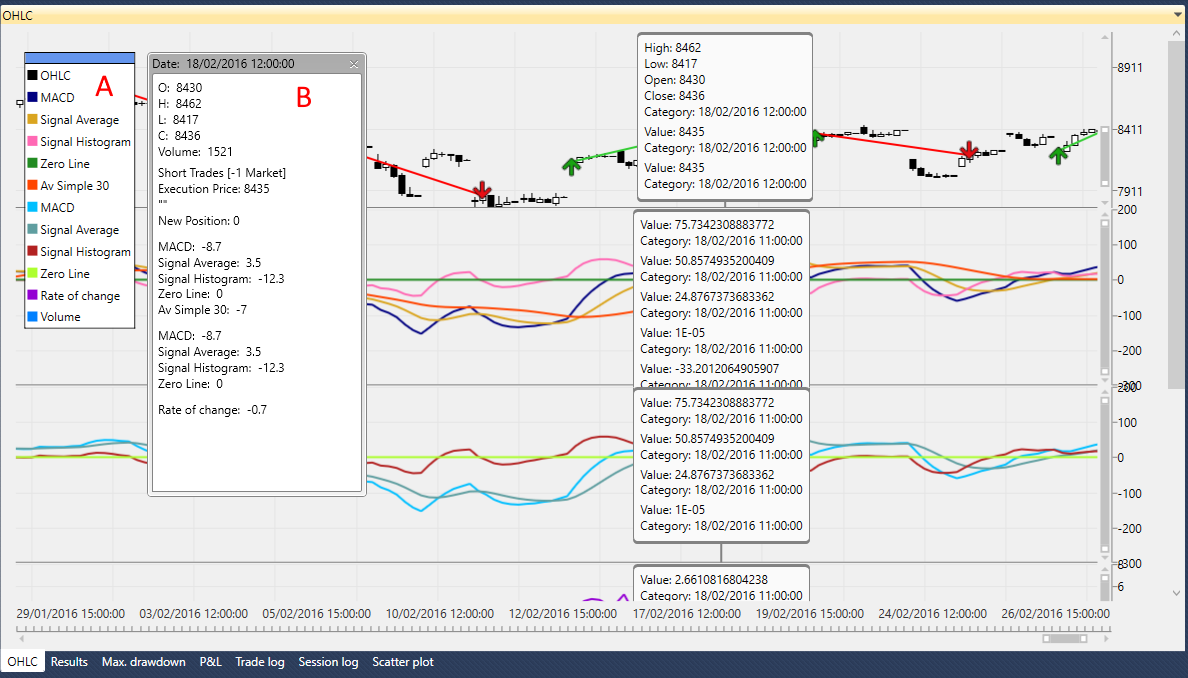Viewport: 1188px width, 678px height.
Task: Click the gold Signal Average legend swatch
Action: click(33, 119)
